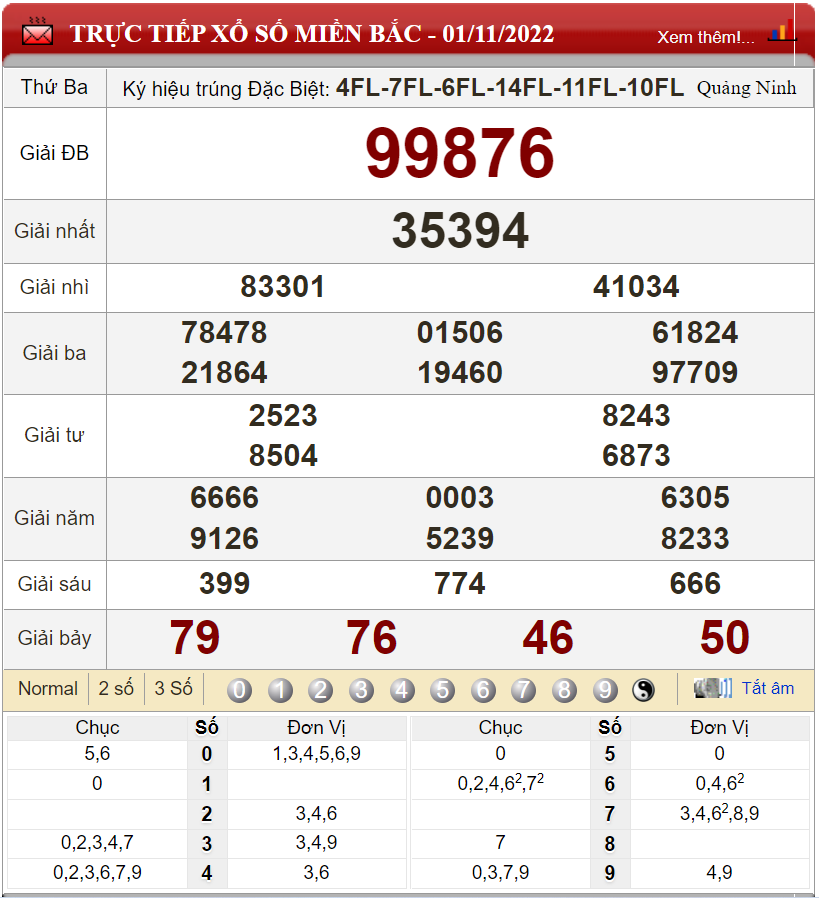
Task: Select fourth prize number 8504
Action: pos(283,456)
